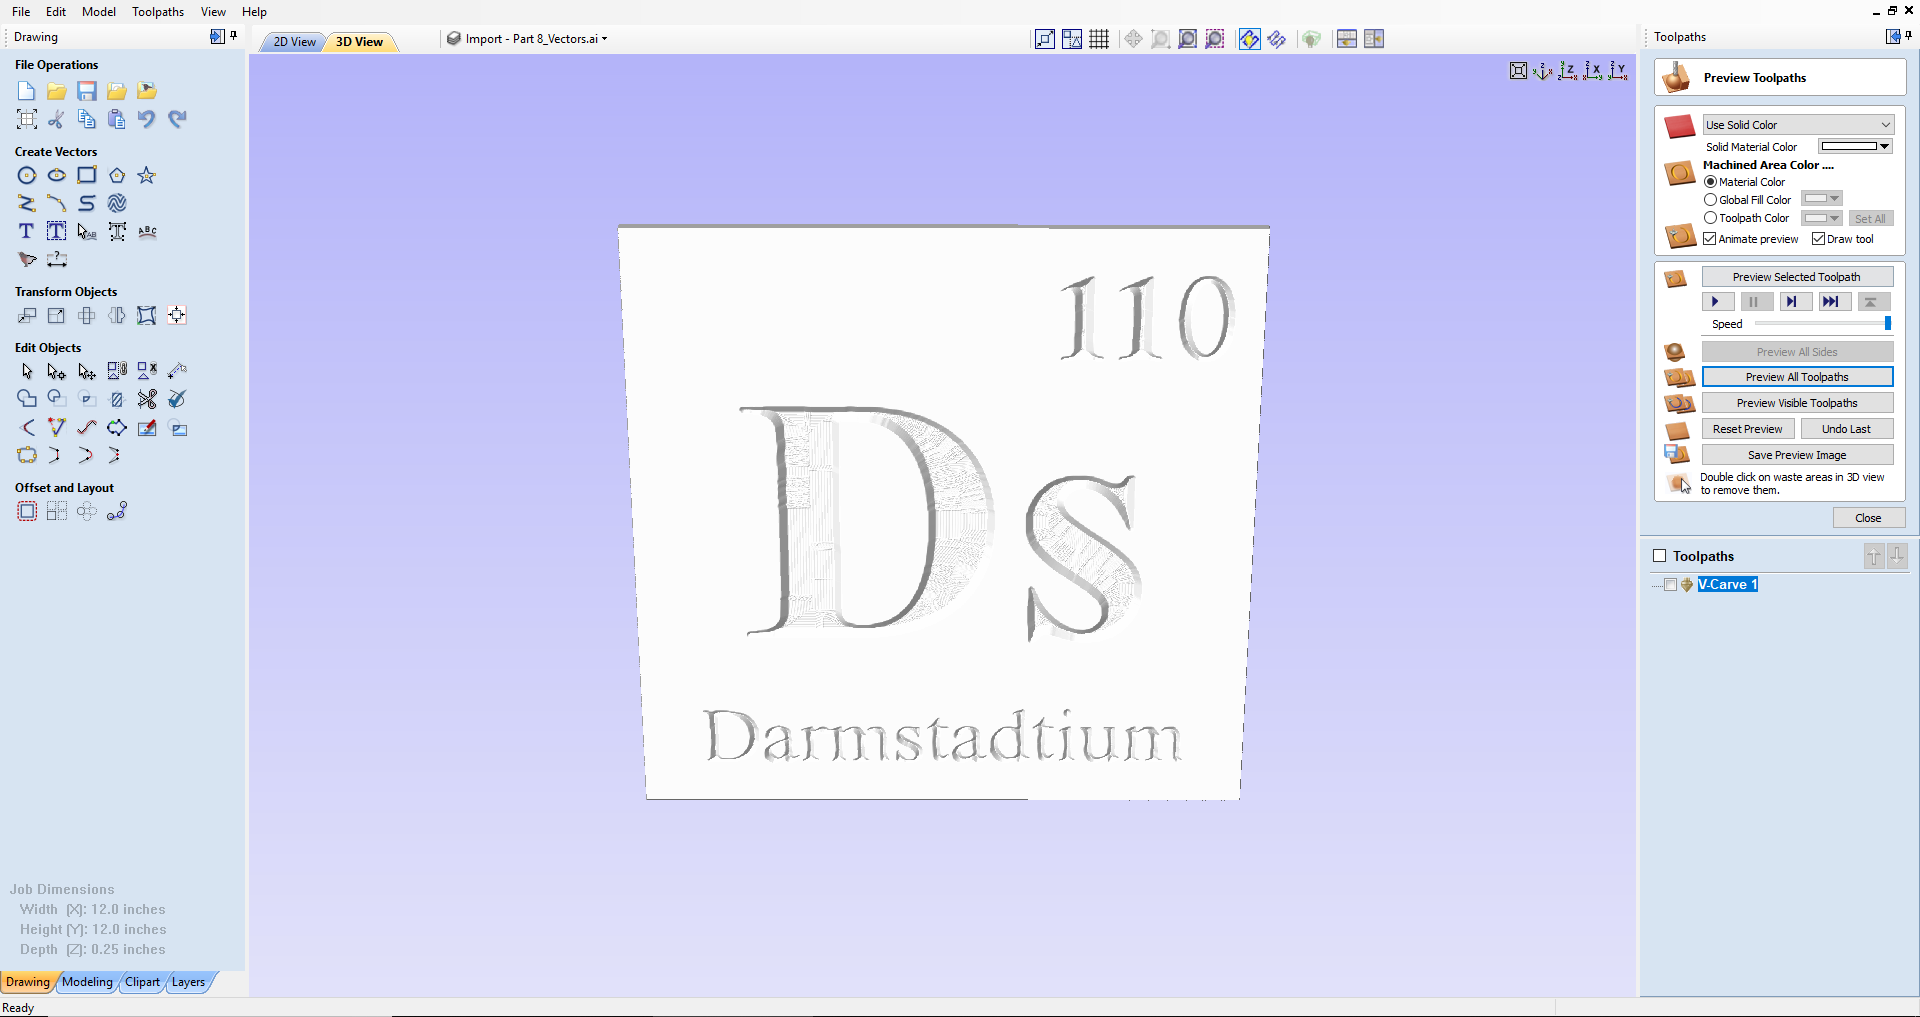Select the Global Fill Color radio button

coord(1710,200)
